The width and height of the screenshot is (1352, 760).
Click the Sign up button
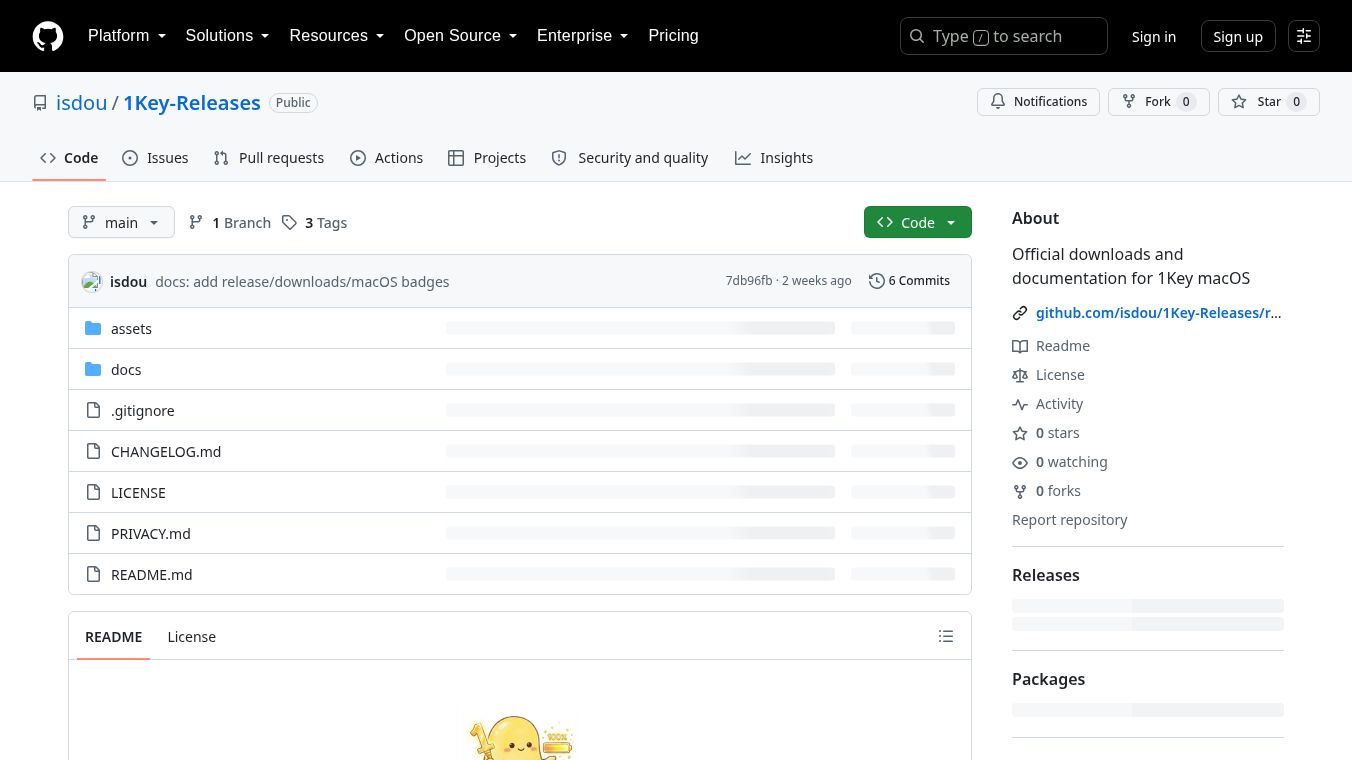(x=1238, y=36)
